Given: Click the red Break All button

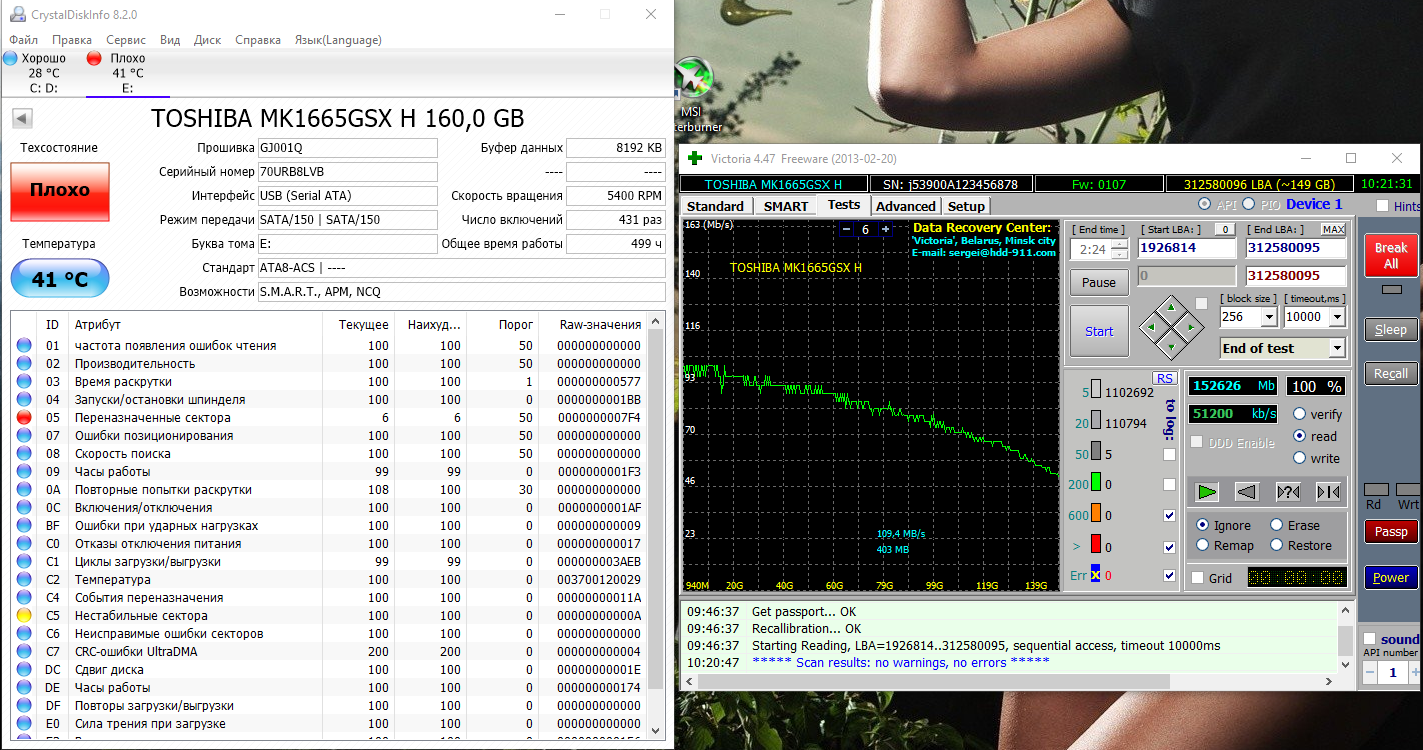Looking at the screenshot, I should click(x=1390, y=256).
